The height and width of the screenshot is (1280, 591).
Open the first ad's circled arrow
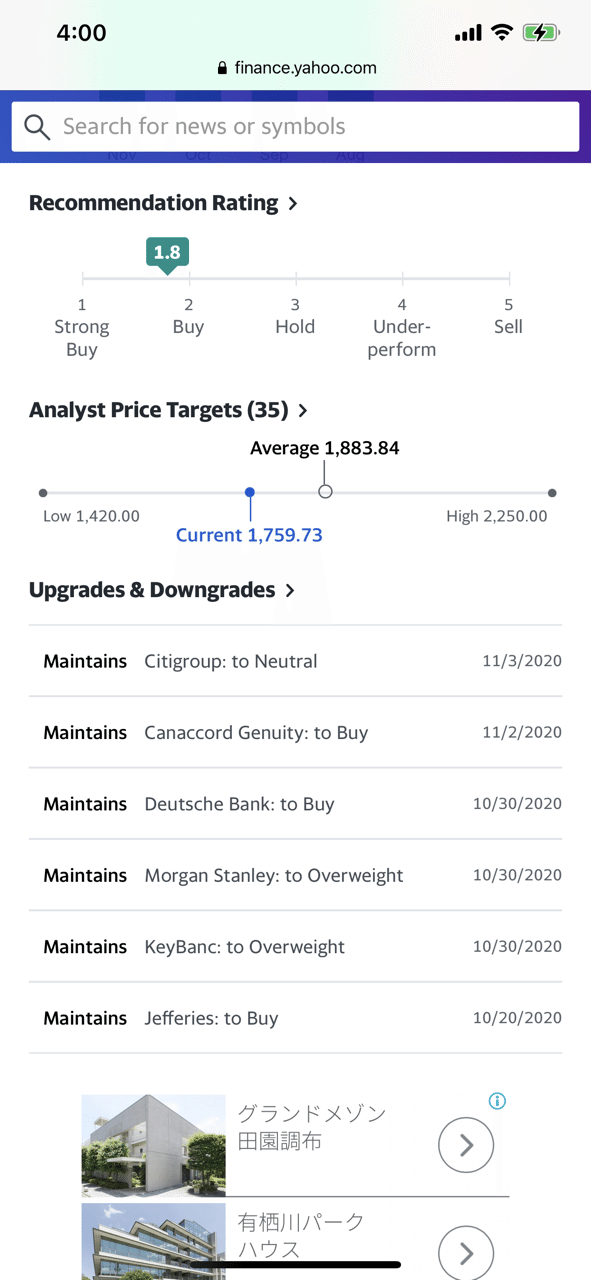click(466, 1145)
